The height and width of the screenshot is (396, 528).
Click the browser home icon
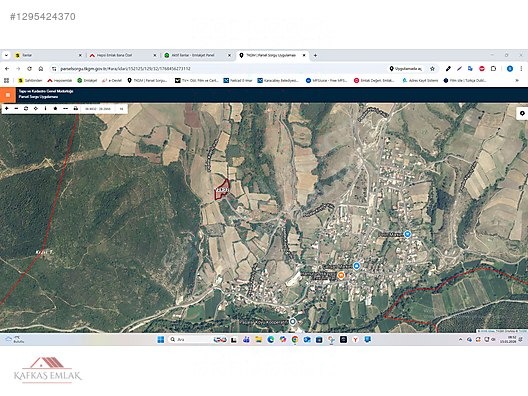[x=41, y=69]
